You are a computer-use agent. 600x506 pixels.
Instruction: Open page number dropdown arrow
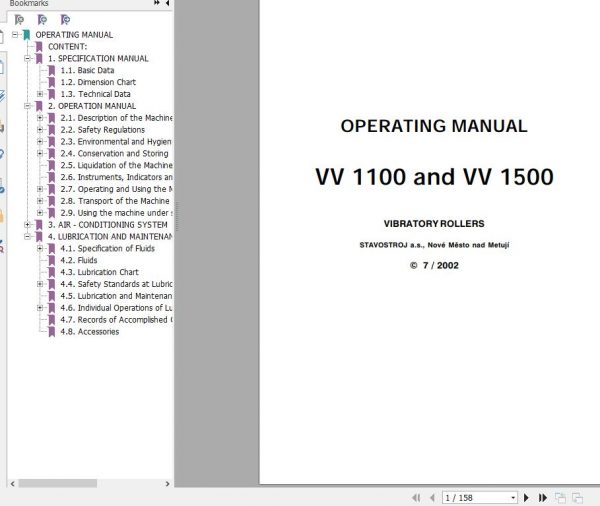tap(513, 498)
